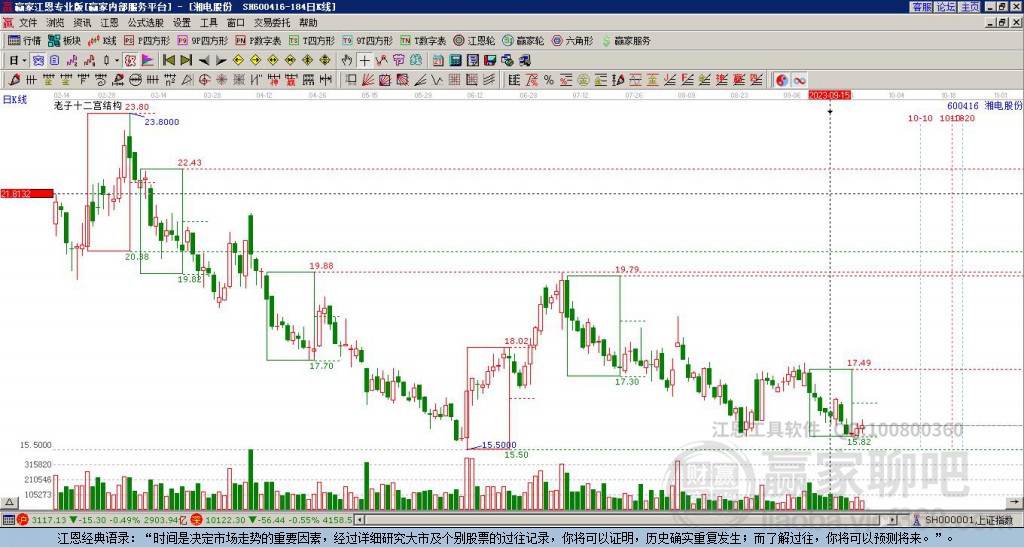Toggle the red-blue yin-yang icon
The image size is (1024, 548).
782,80
